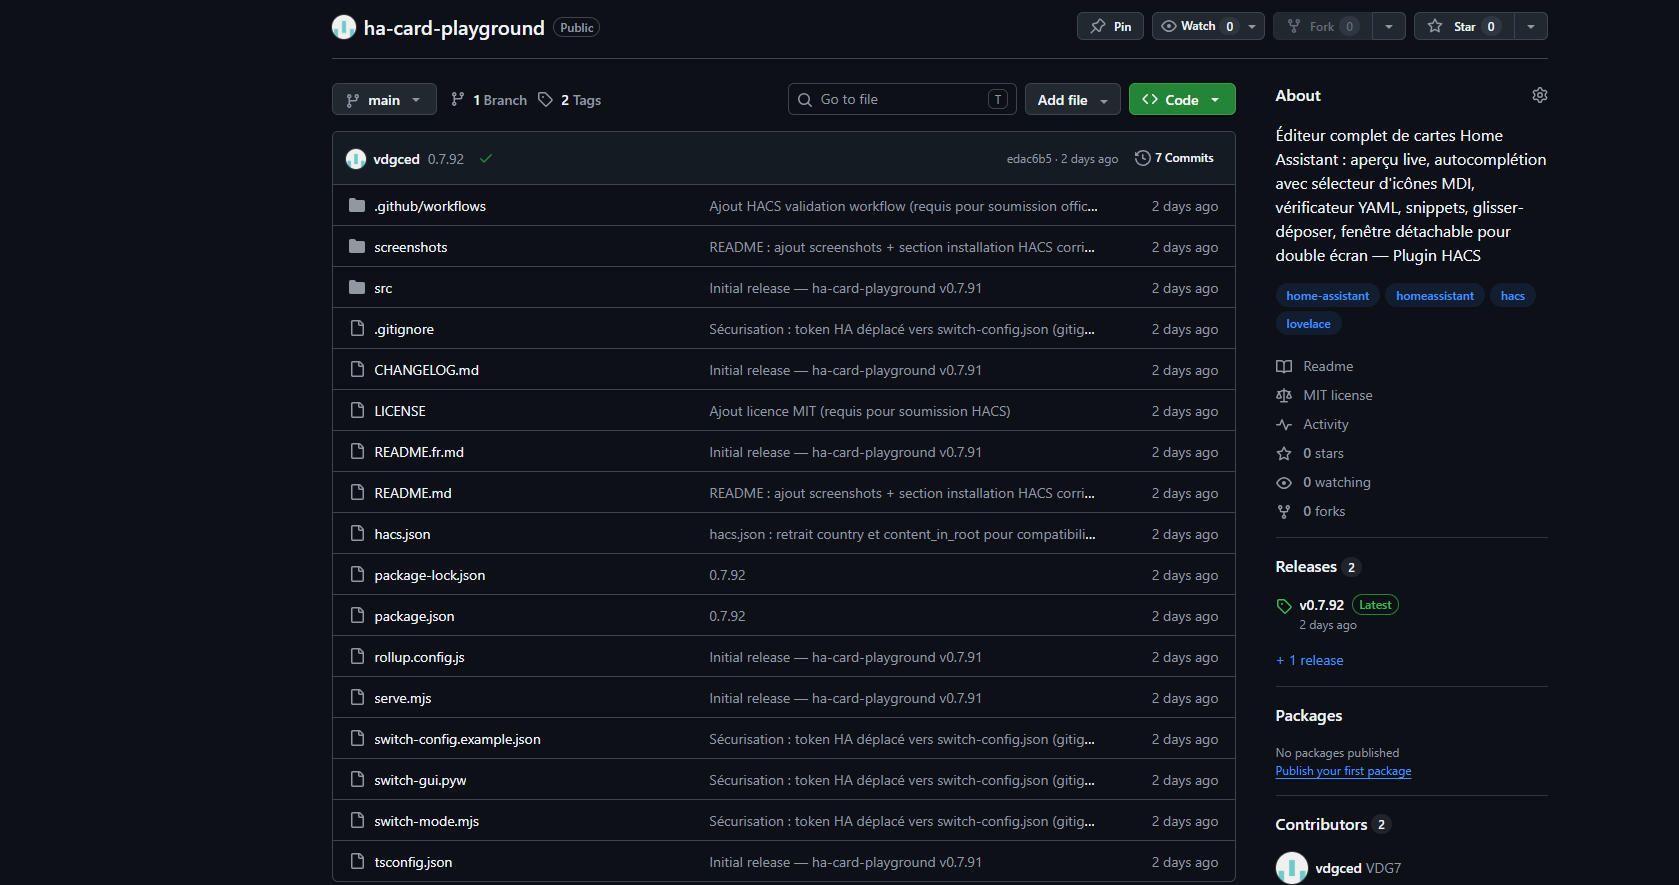
Task: Click the vdgced avatar in commit header
Action: (x=356, y=159)
